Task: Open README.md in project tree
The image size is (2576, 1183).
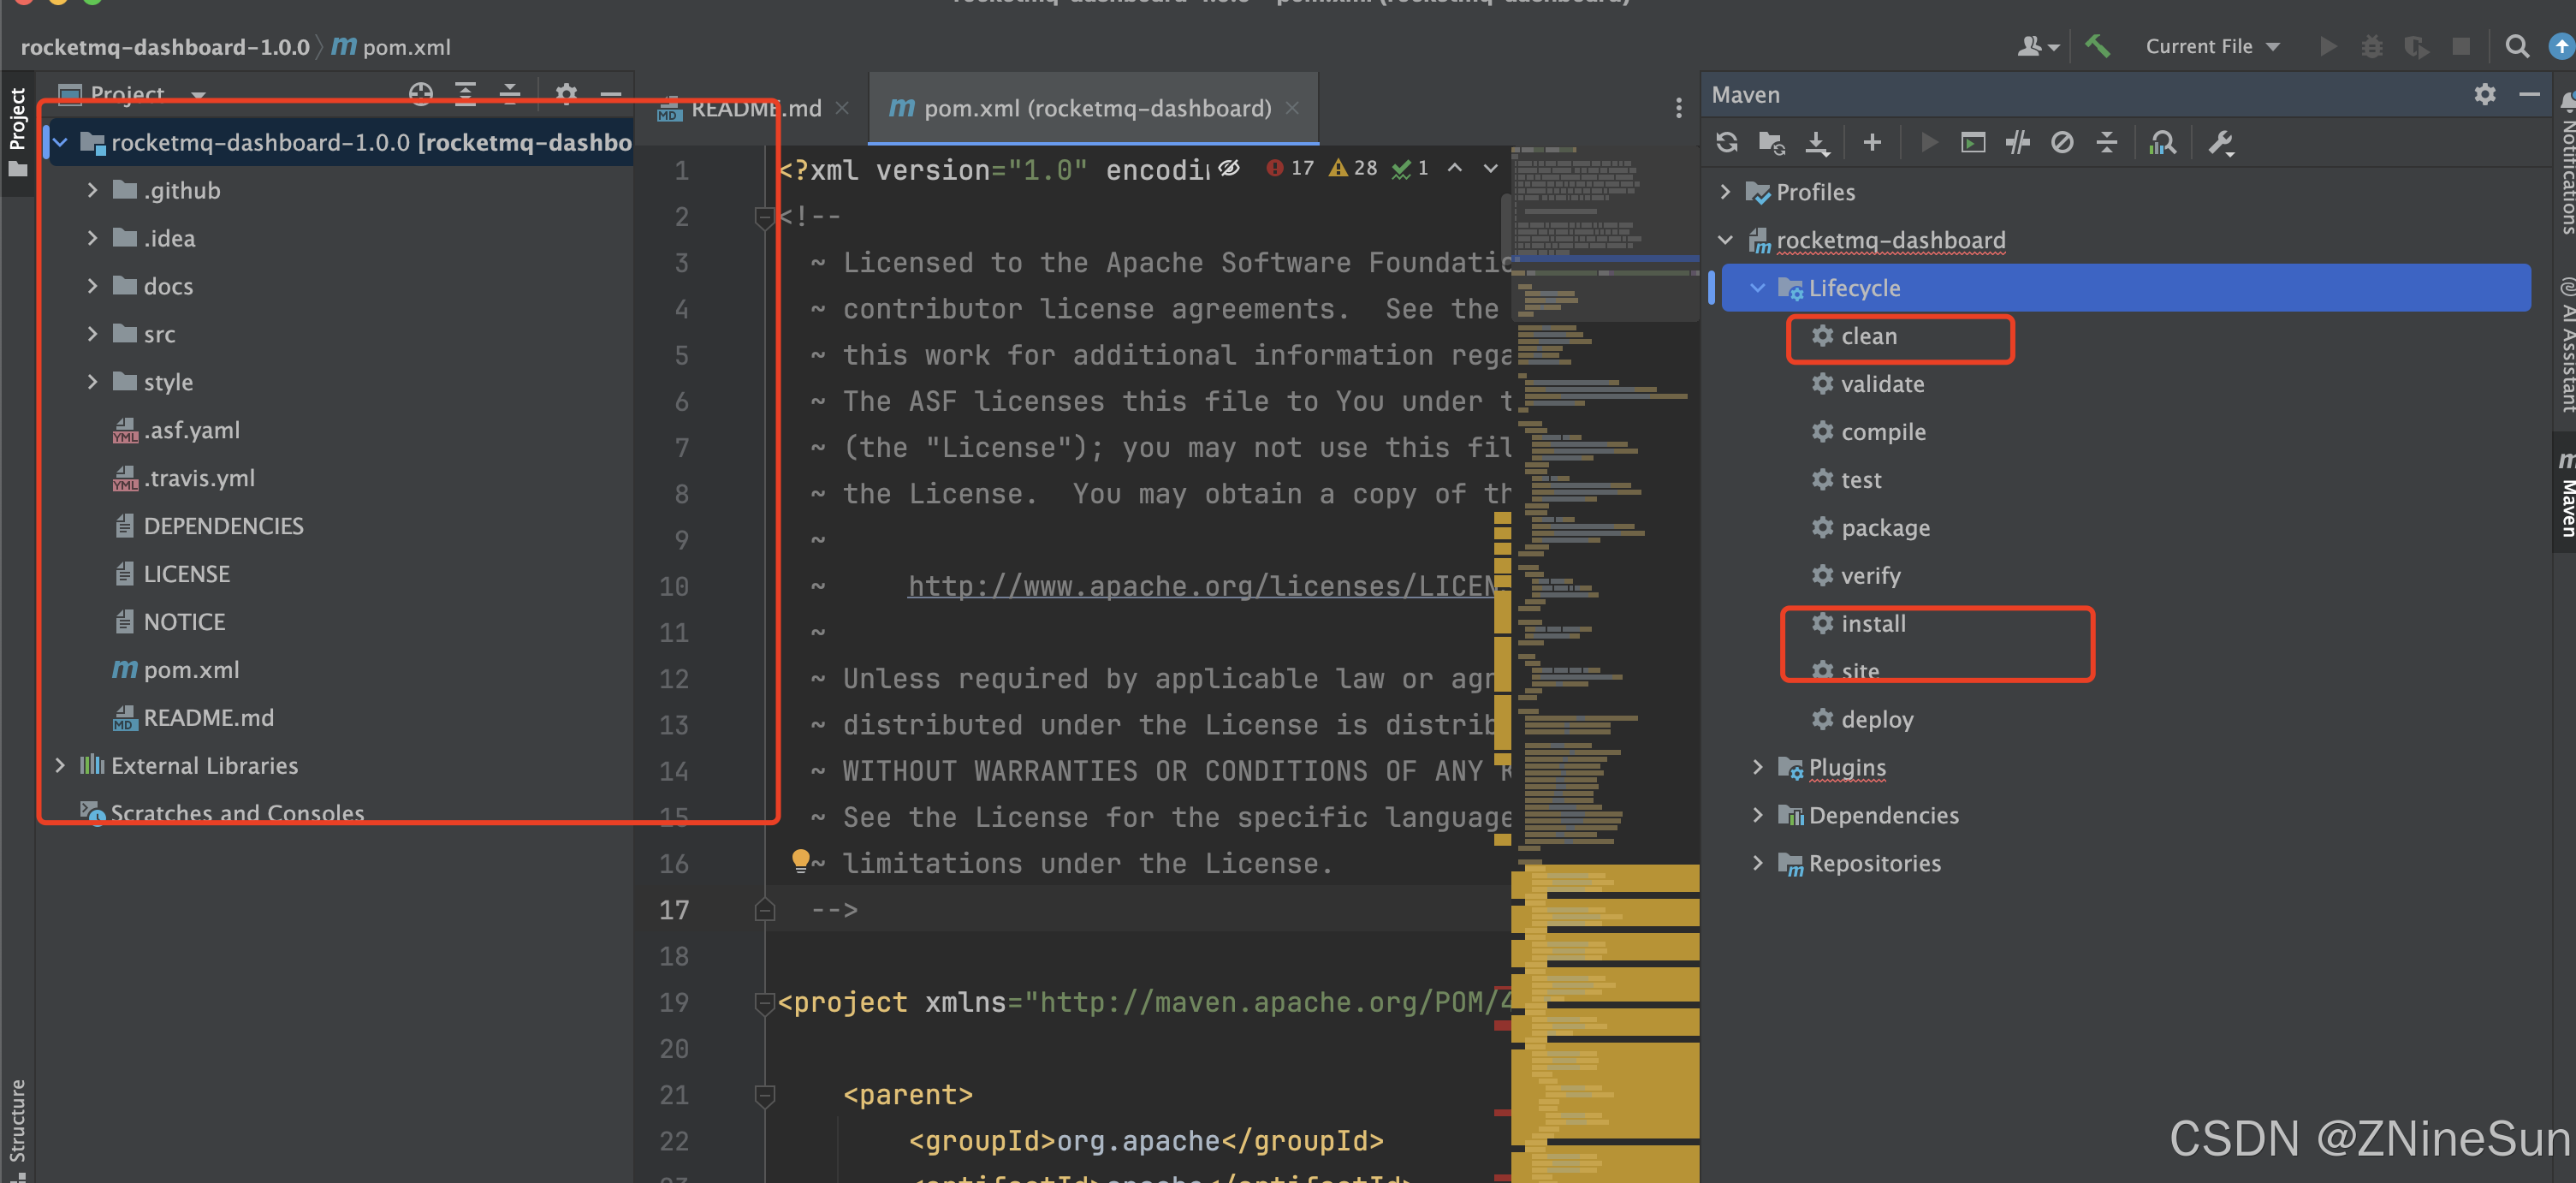Action: (x=208, y=718)
